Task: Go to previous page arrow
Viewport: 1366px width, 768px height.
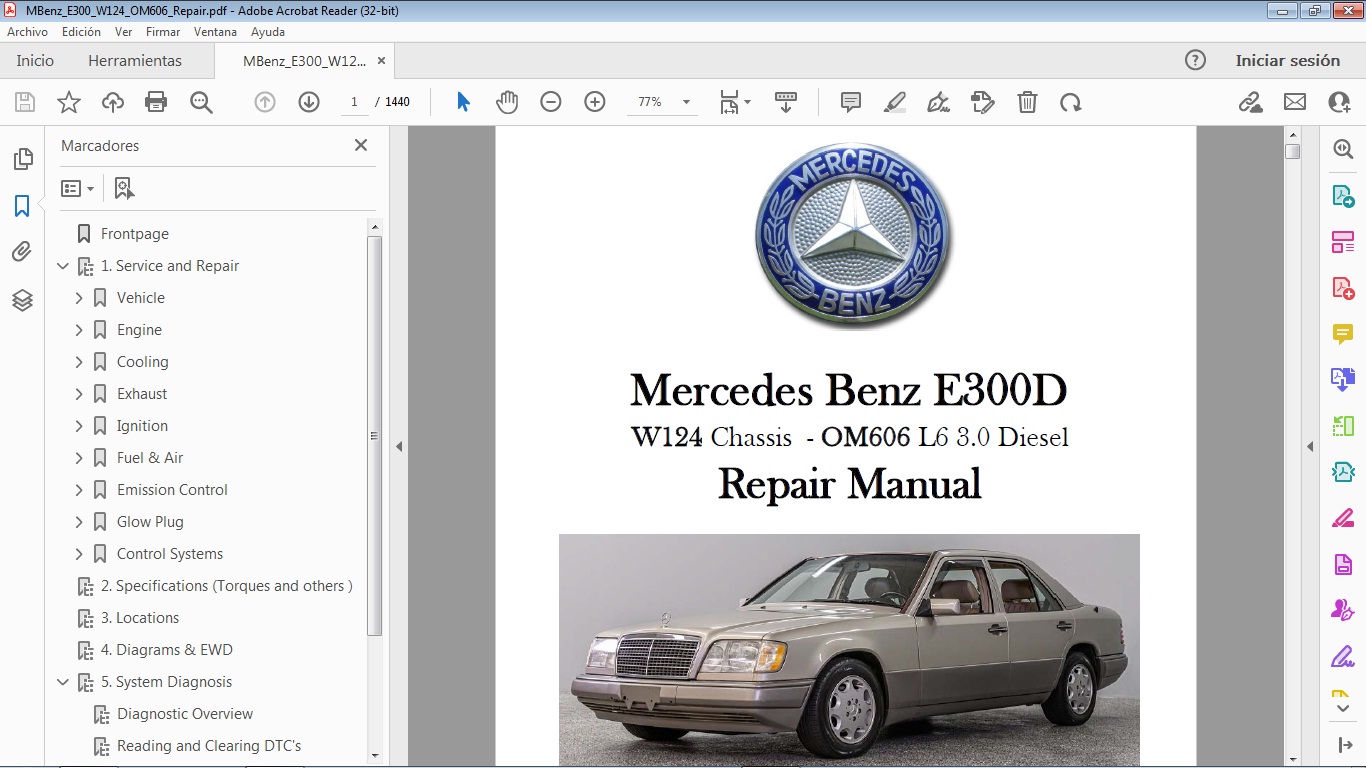Action: coord(265,102)
